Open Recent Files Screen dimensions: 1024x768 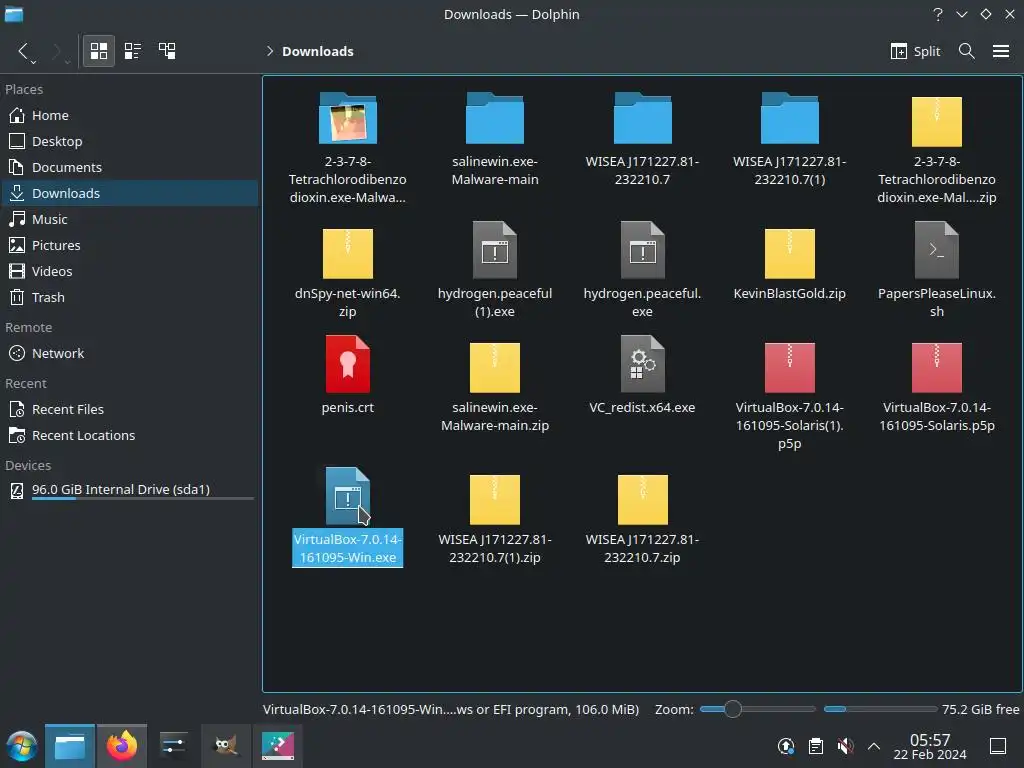pyautogui.click(x=129, y=409)
